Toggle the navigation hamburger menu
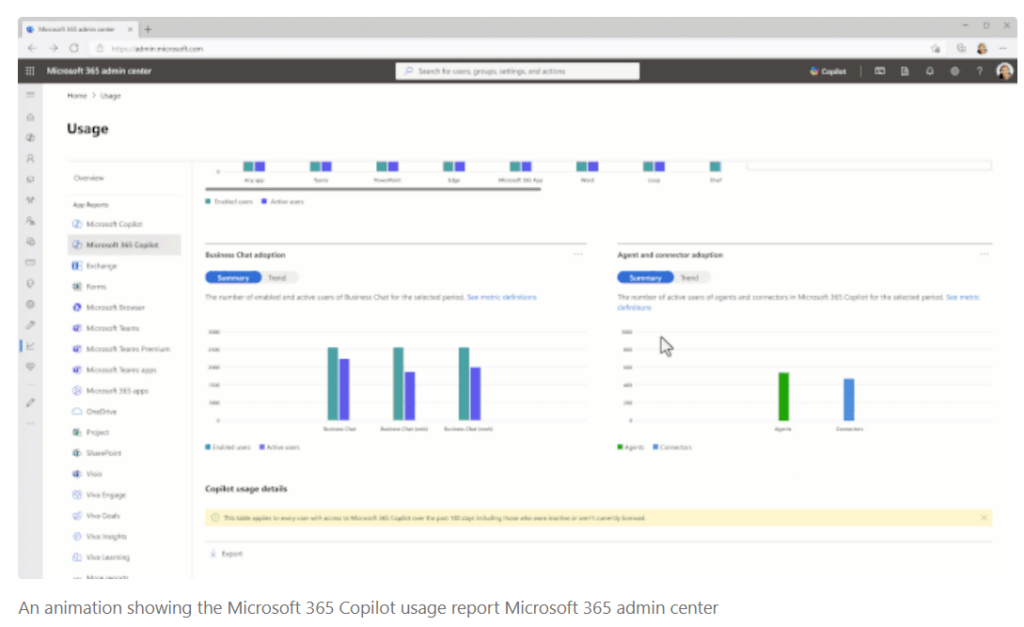 30,95
